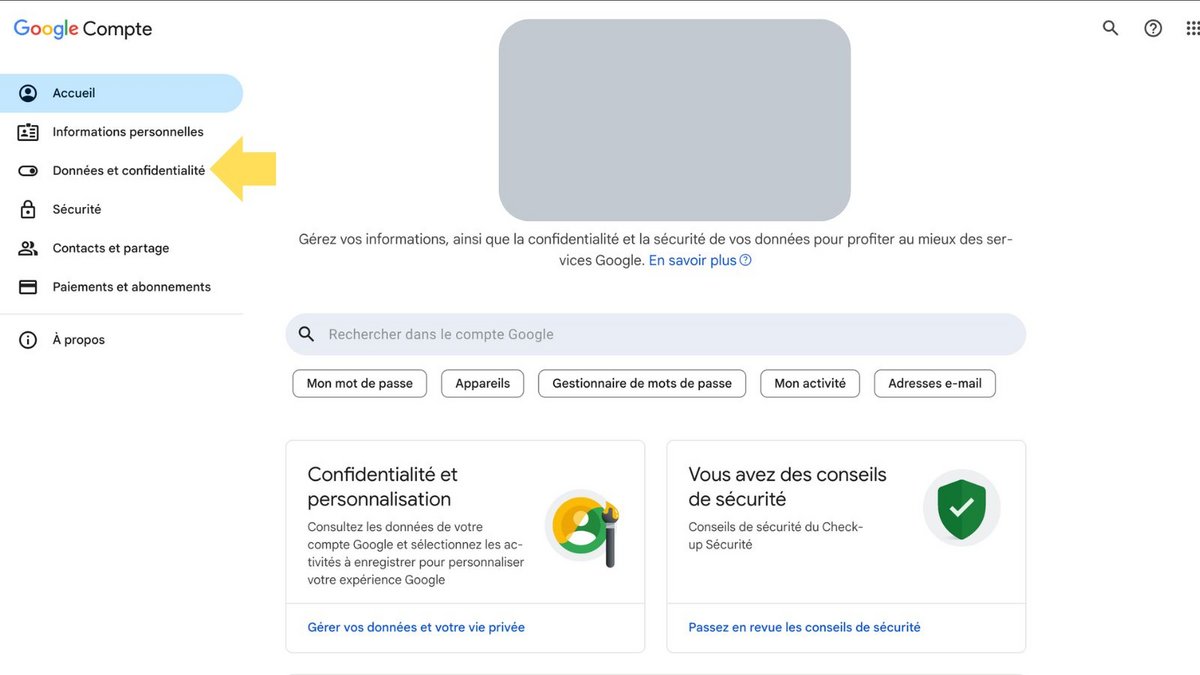Click the Données et confidentialité icon
Viewport: 1200px width, 675px height.
coord(28,170)
